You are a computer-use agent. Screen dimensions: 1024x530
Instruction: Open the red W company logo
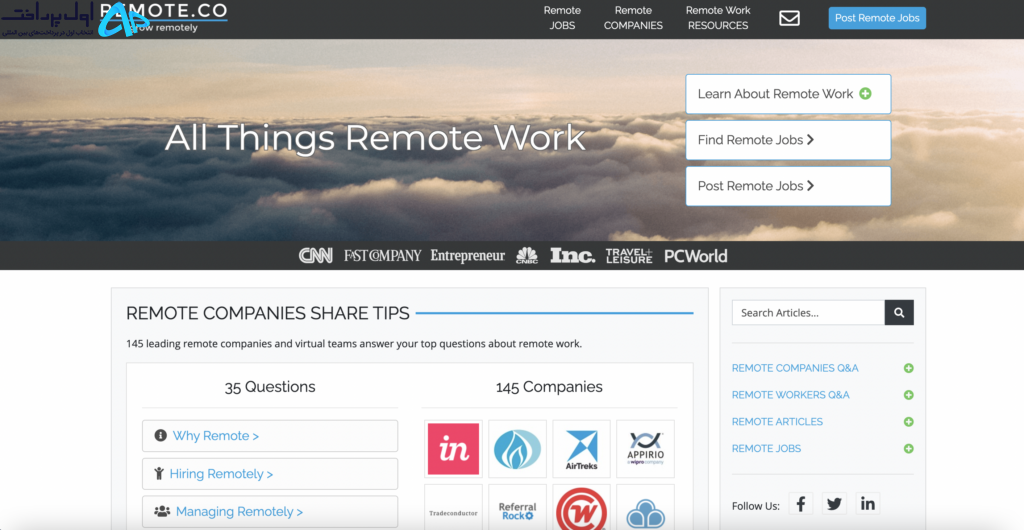581,507
